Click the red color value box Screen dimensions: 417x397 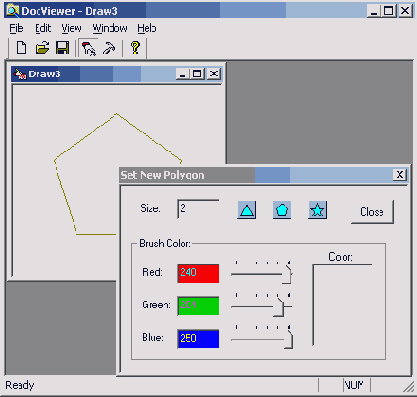tap(198, 273)
